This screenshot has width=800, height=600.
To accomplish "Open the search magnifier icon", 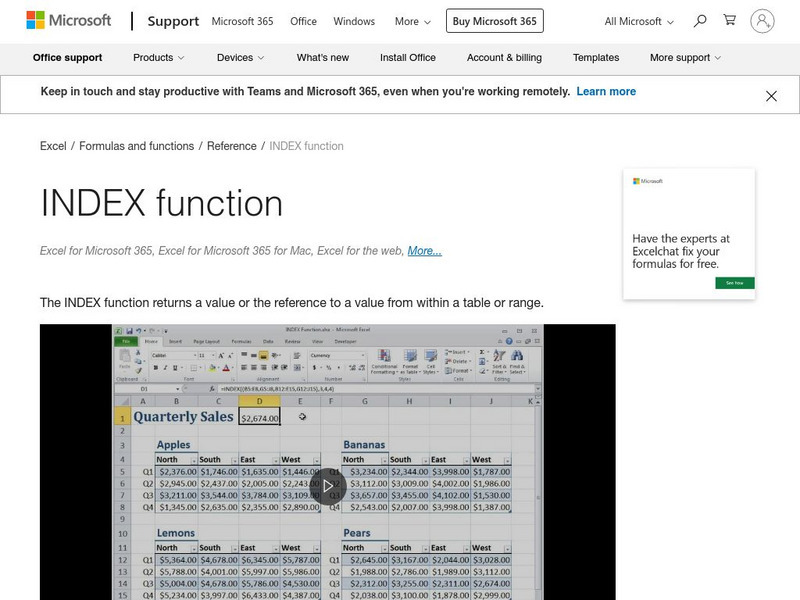I will [x=700, y=21].
